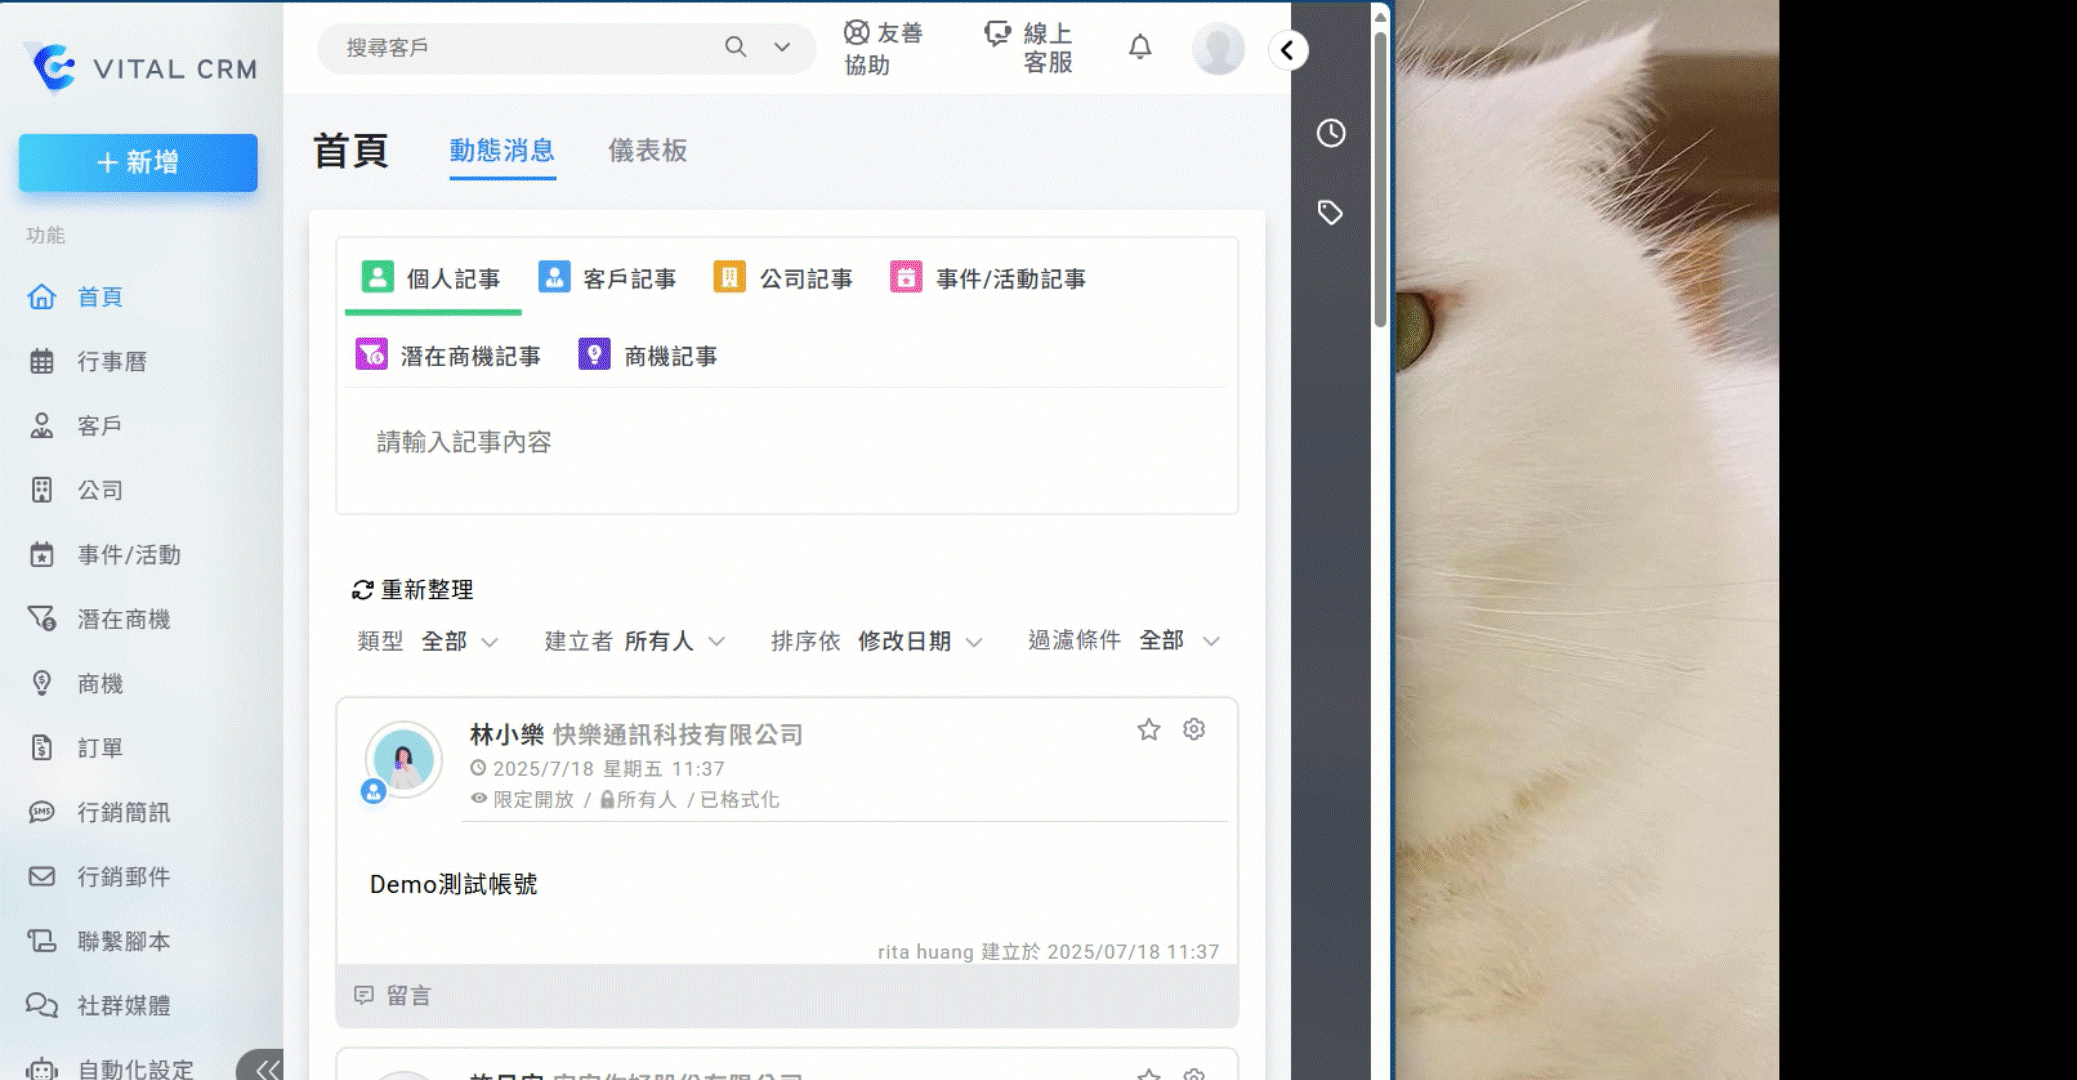Click 重新整理 refresh
Viewport: 2077px width, 1080px height.
[x=413, y=590]
